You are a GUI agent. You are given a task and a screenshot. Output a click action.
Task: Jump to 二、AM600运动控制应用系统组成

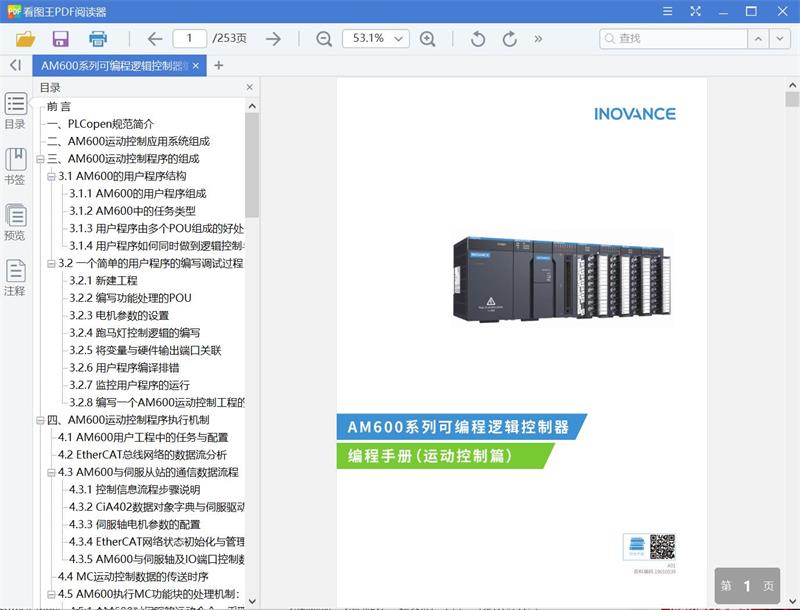click(128, 141)
